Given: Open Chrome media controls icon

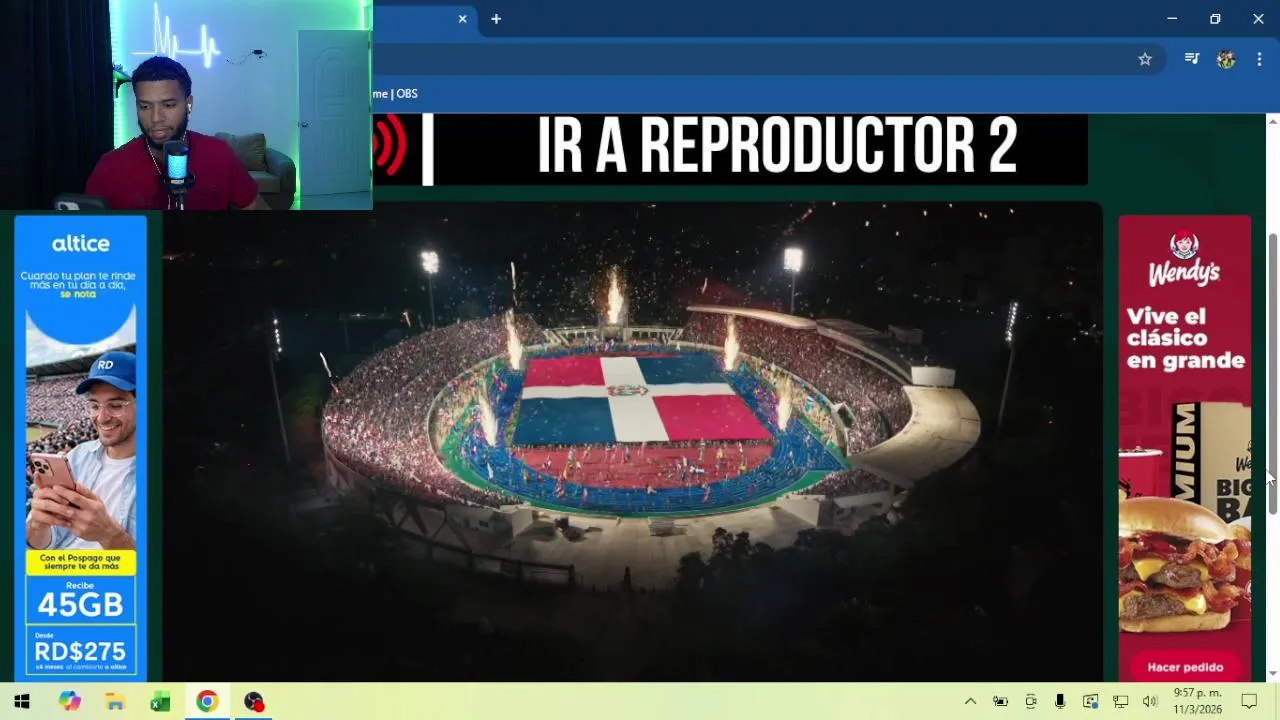Looking at the screenshot, I should (1192, 59).
